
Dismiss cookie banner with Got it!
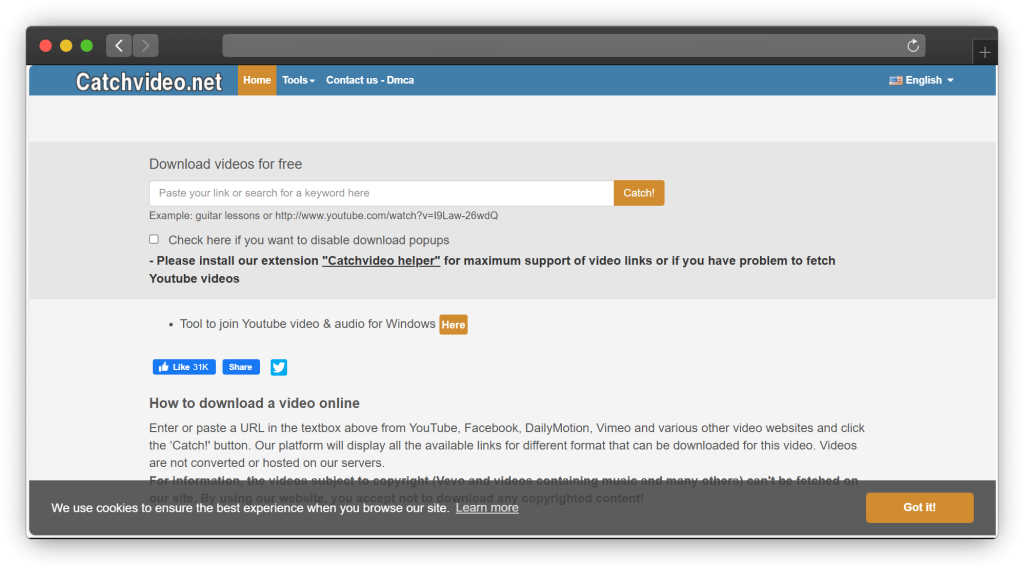tap(919, 507)
